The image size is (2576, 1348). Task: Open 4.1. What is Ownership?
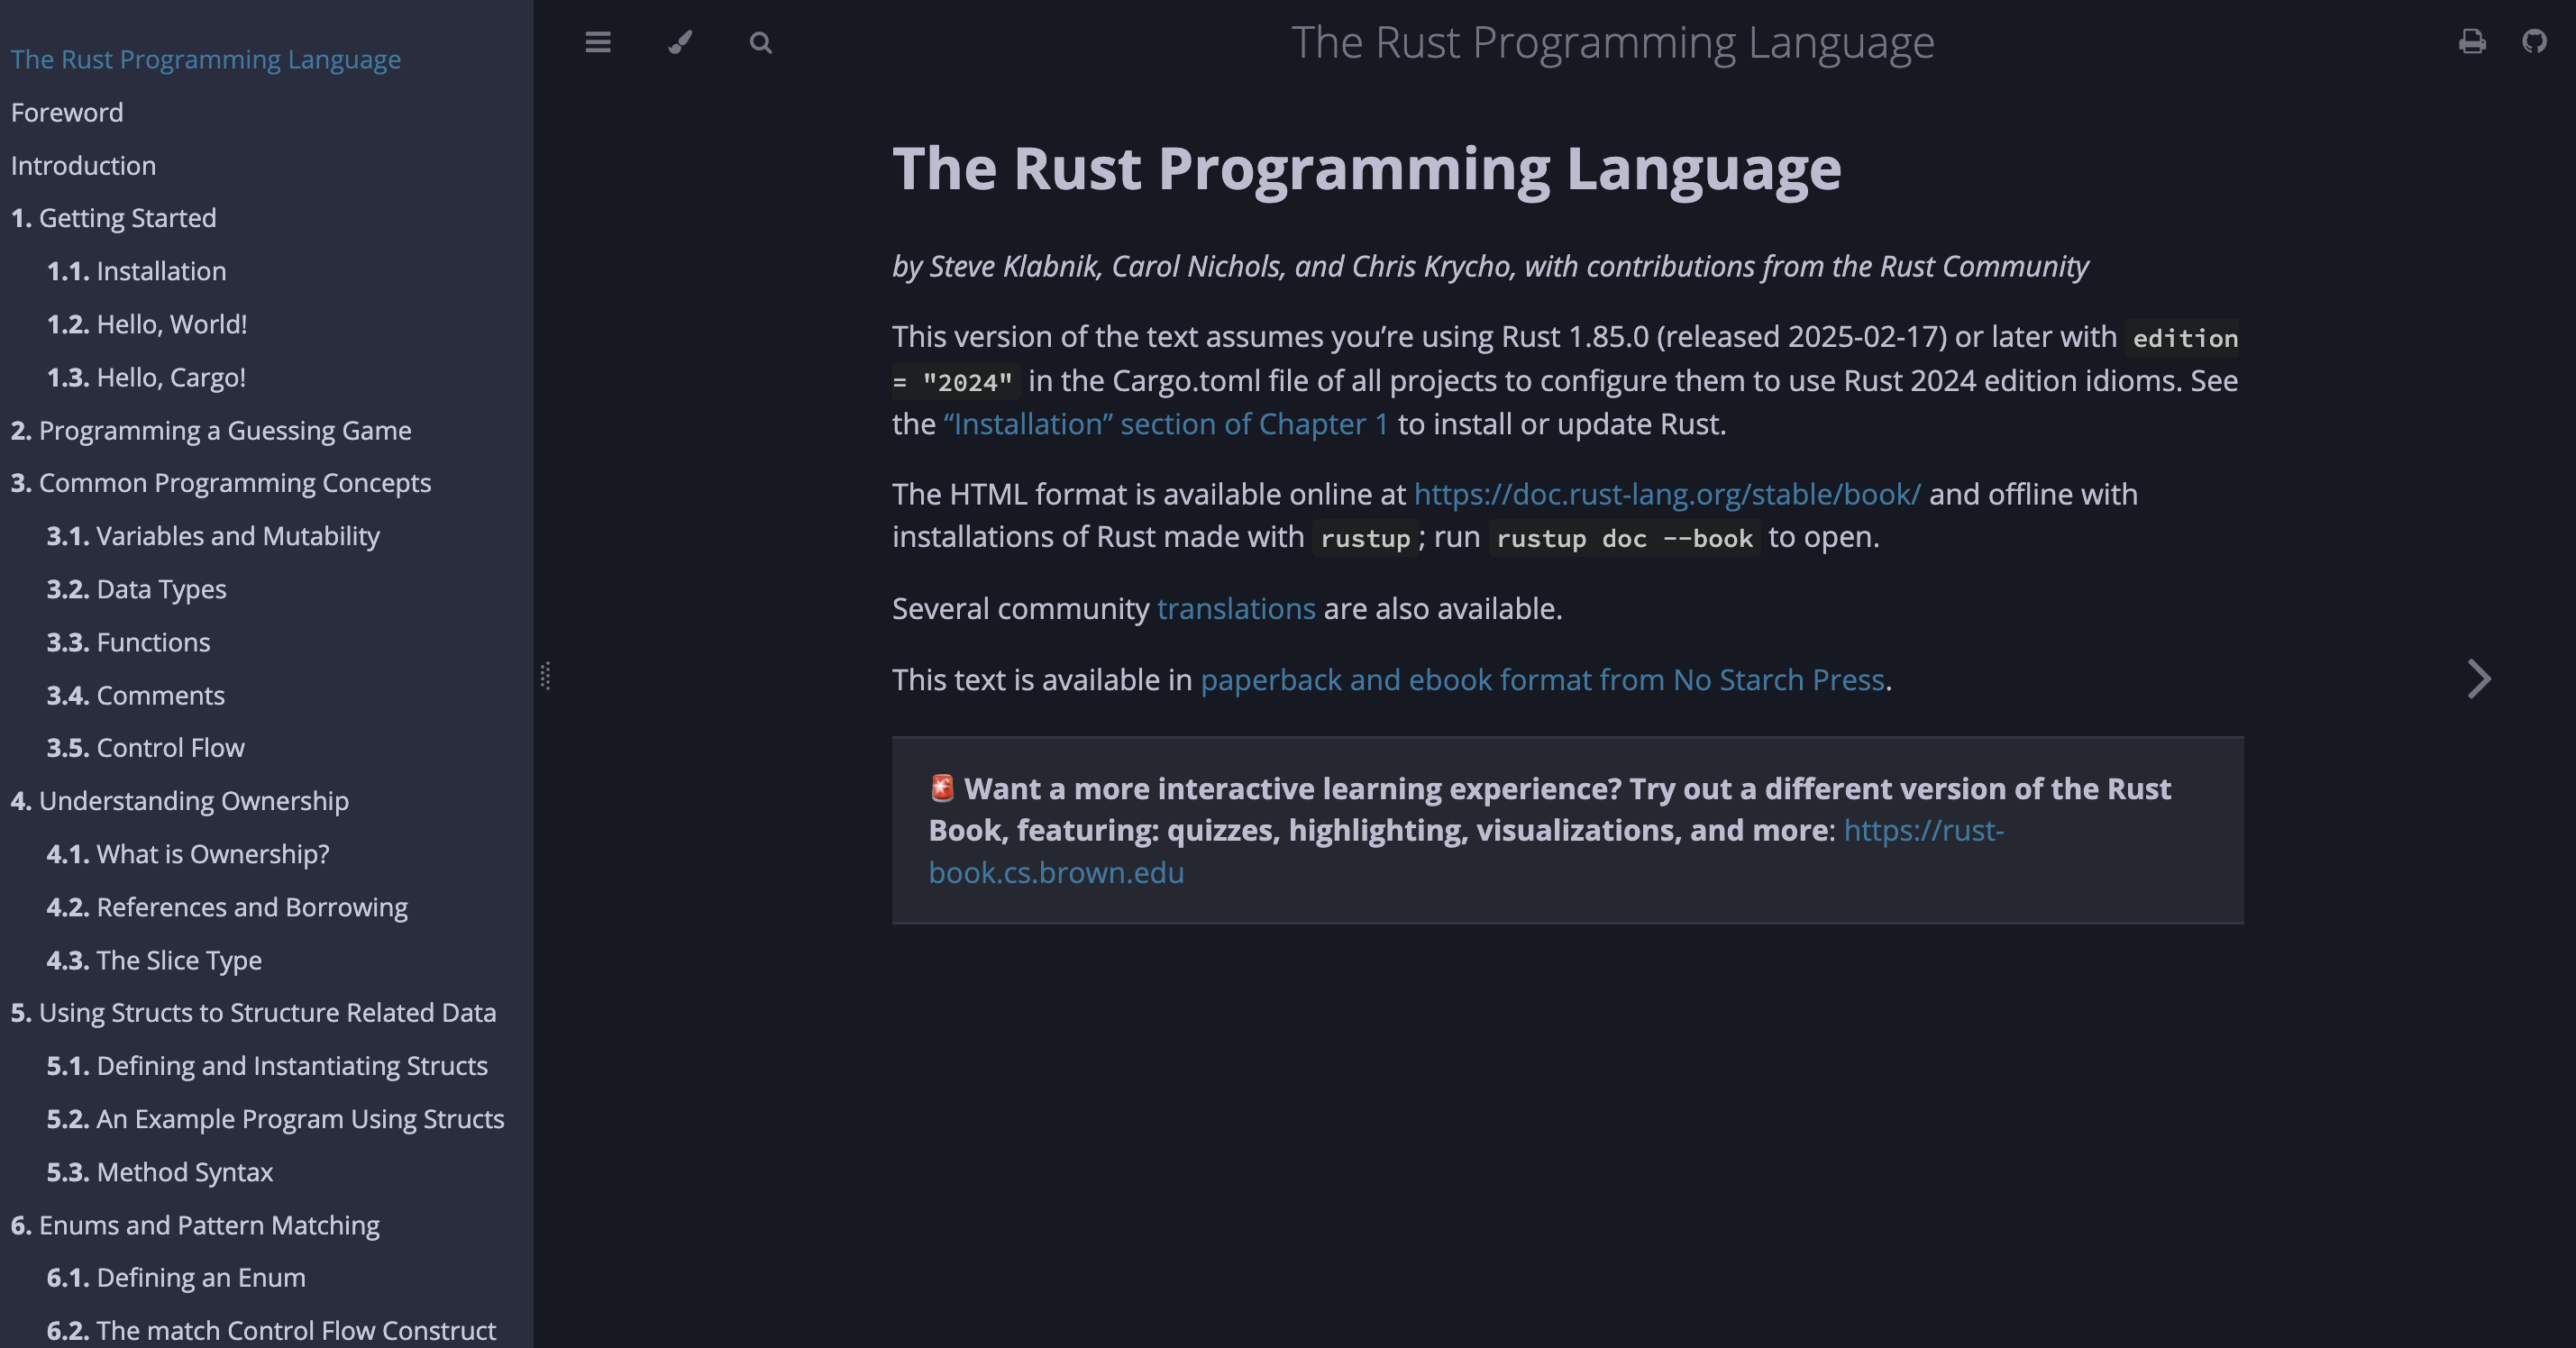(188, 854)
